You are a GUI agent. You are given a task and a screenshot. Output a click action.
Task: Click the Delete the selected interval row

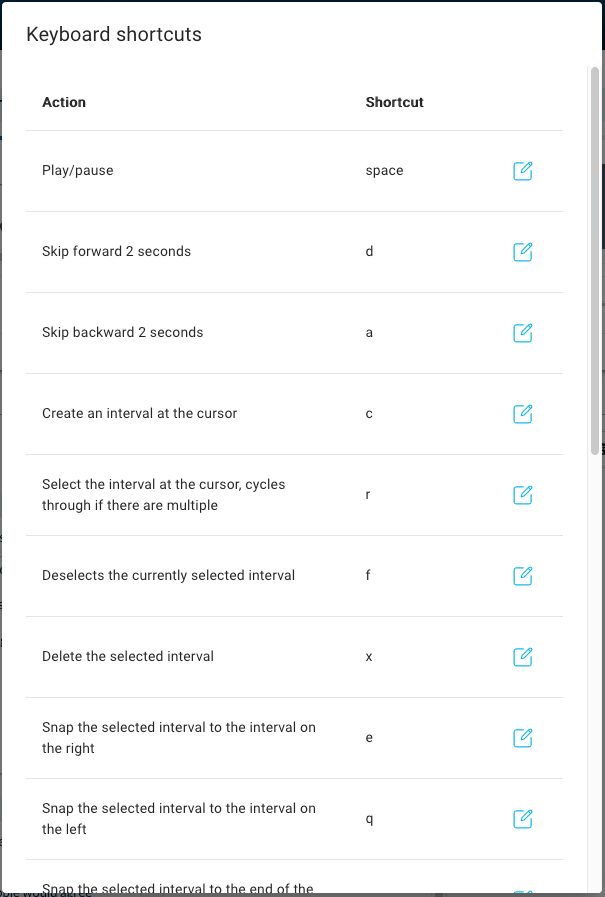[128, 657]
